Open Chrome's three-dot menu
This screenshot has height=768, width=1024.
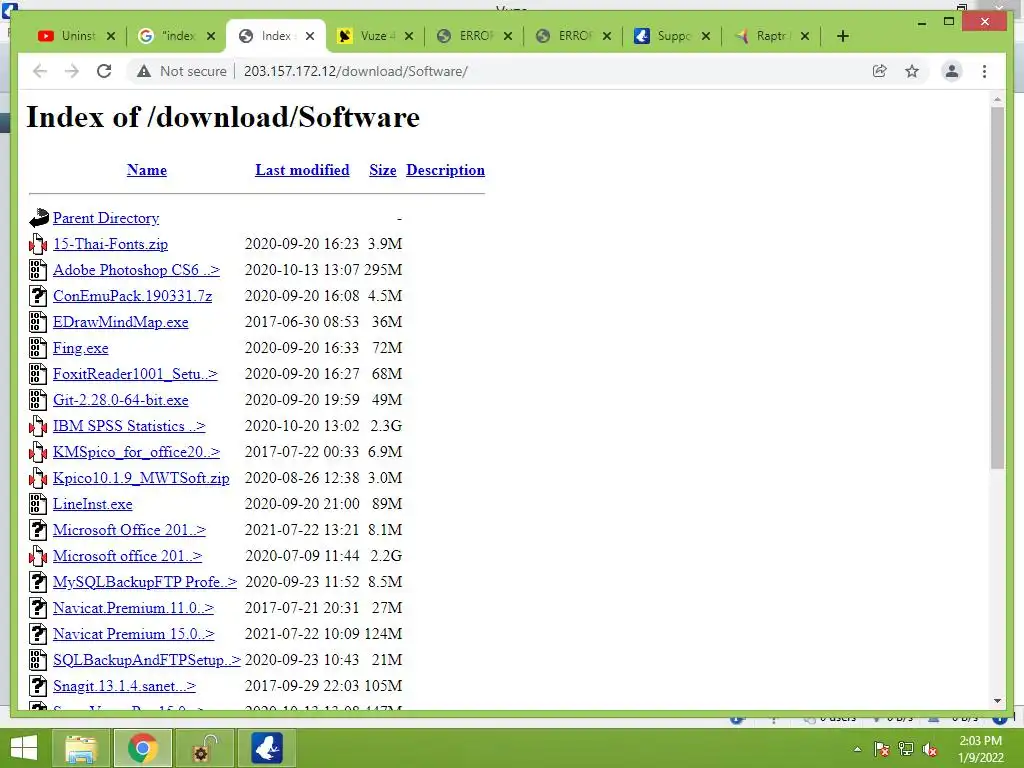tap(984, 71)
